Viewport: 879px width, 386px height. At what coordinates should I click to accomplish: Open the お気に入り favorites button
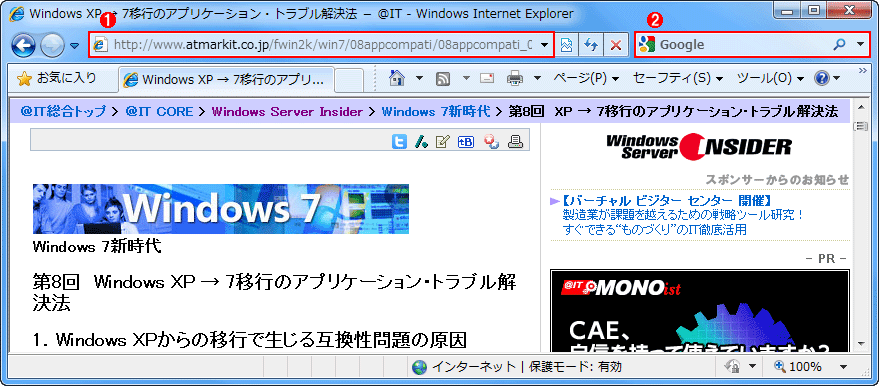tap(57, 78)
